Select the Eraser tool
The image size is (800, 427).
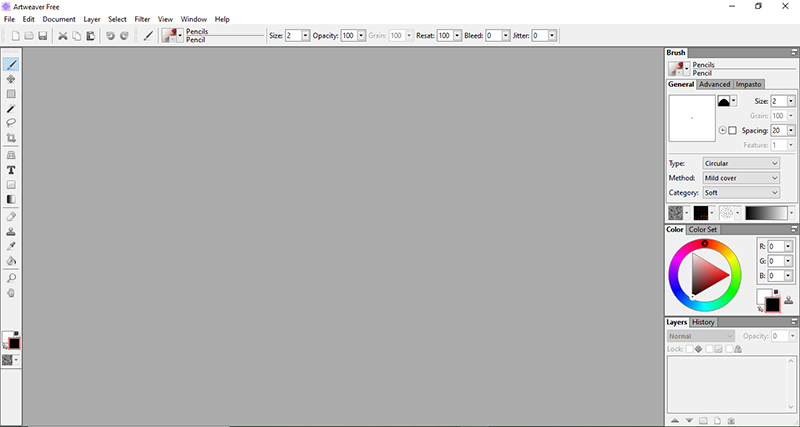pyautogui.click(x=11, y=216)
